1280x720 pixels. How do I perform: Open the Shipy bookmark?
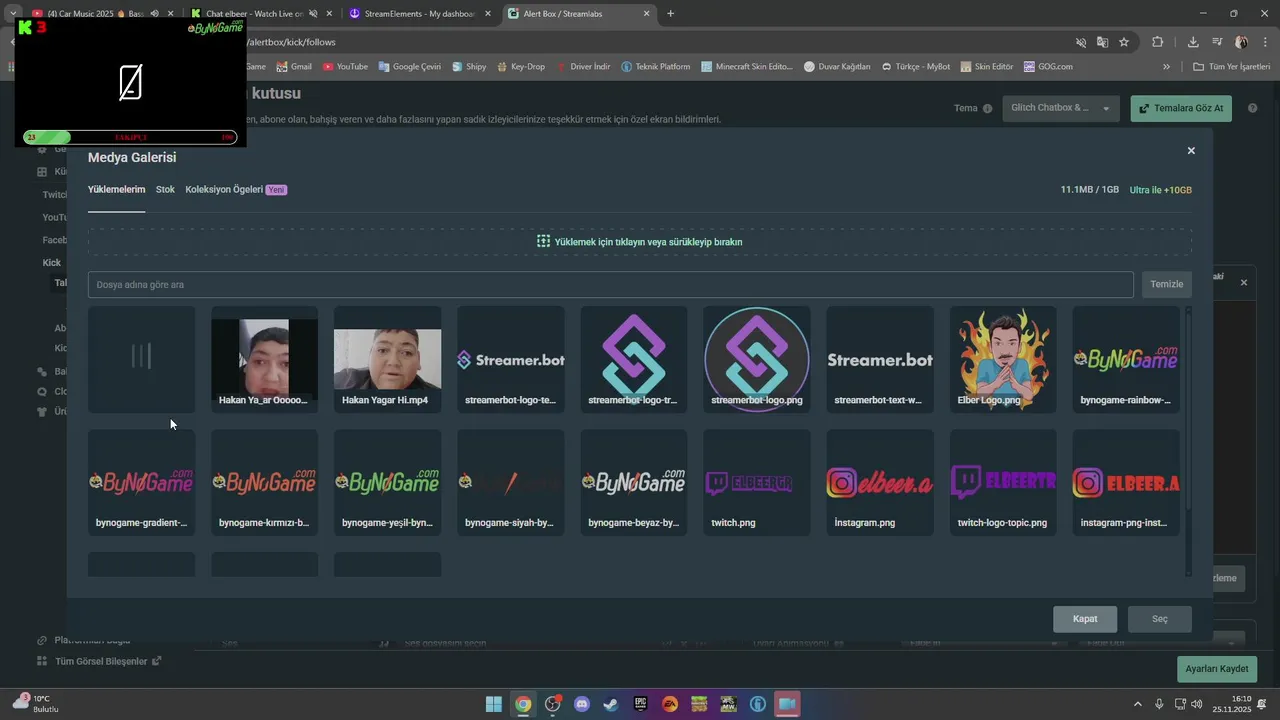click(469, 67)
